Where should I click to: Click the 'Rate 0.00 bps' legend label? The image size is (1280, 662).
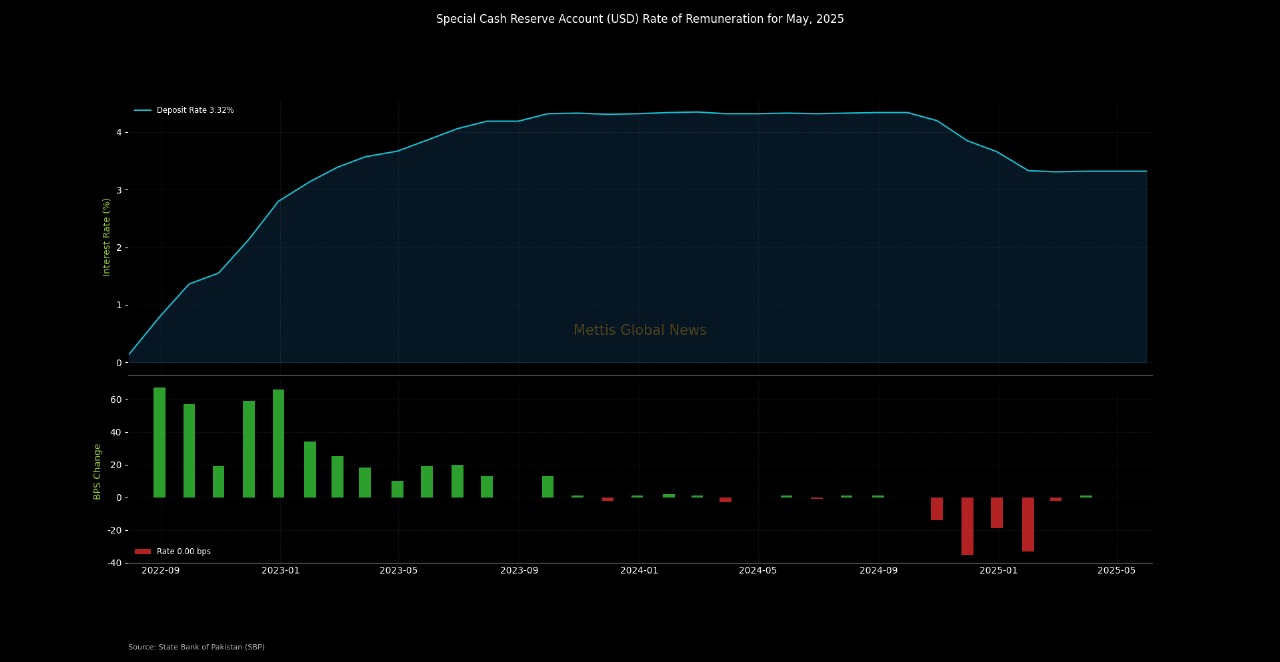point(184,551)
